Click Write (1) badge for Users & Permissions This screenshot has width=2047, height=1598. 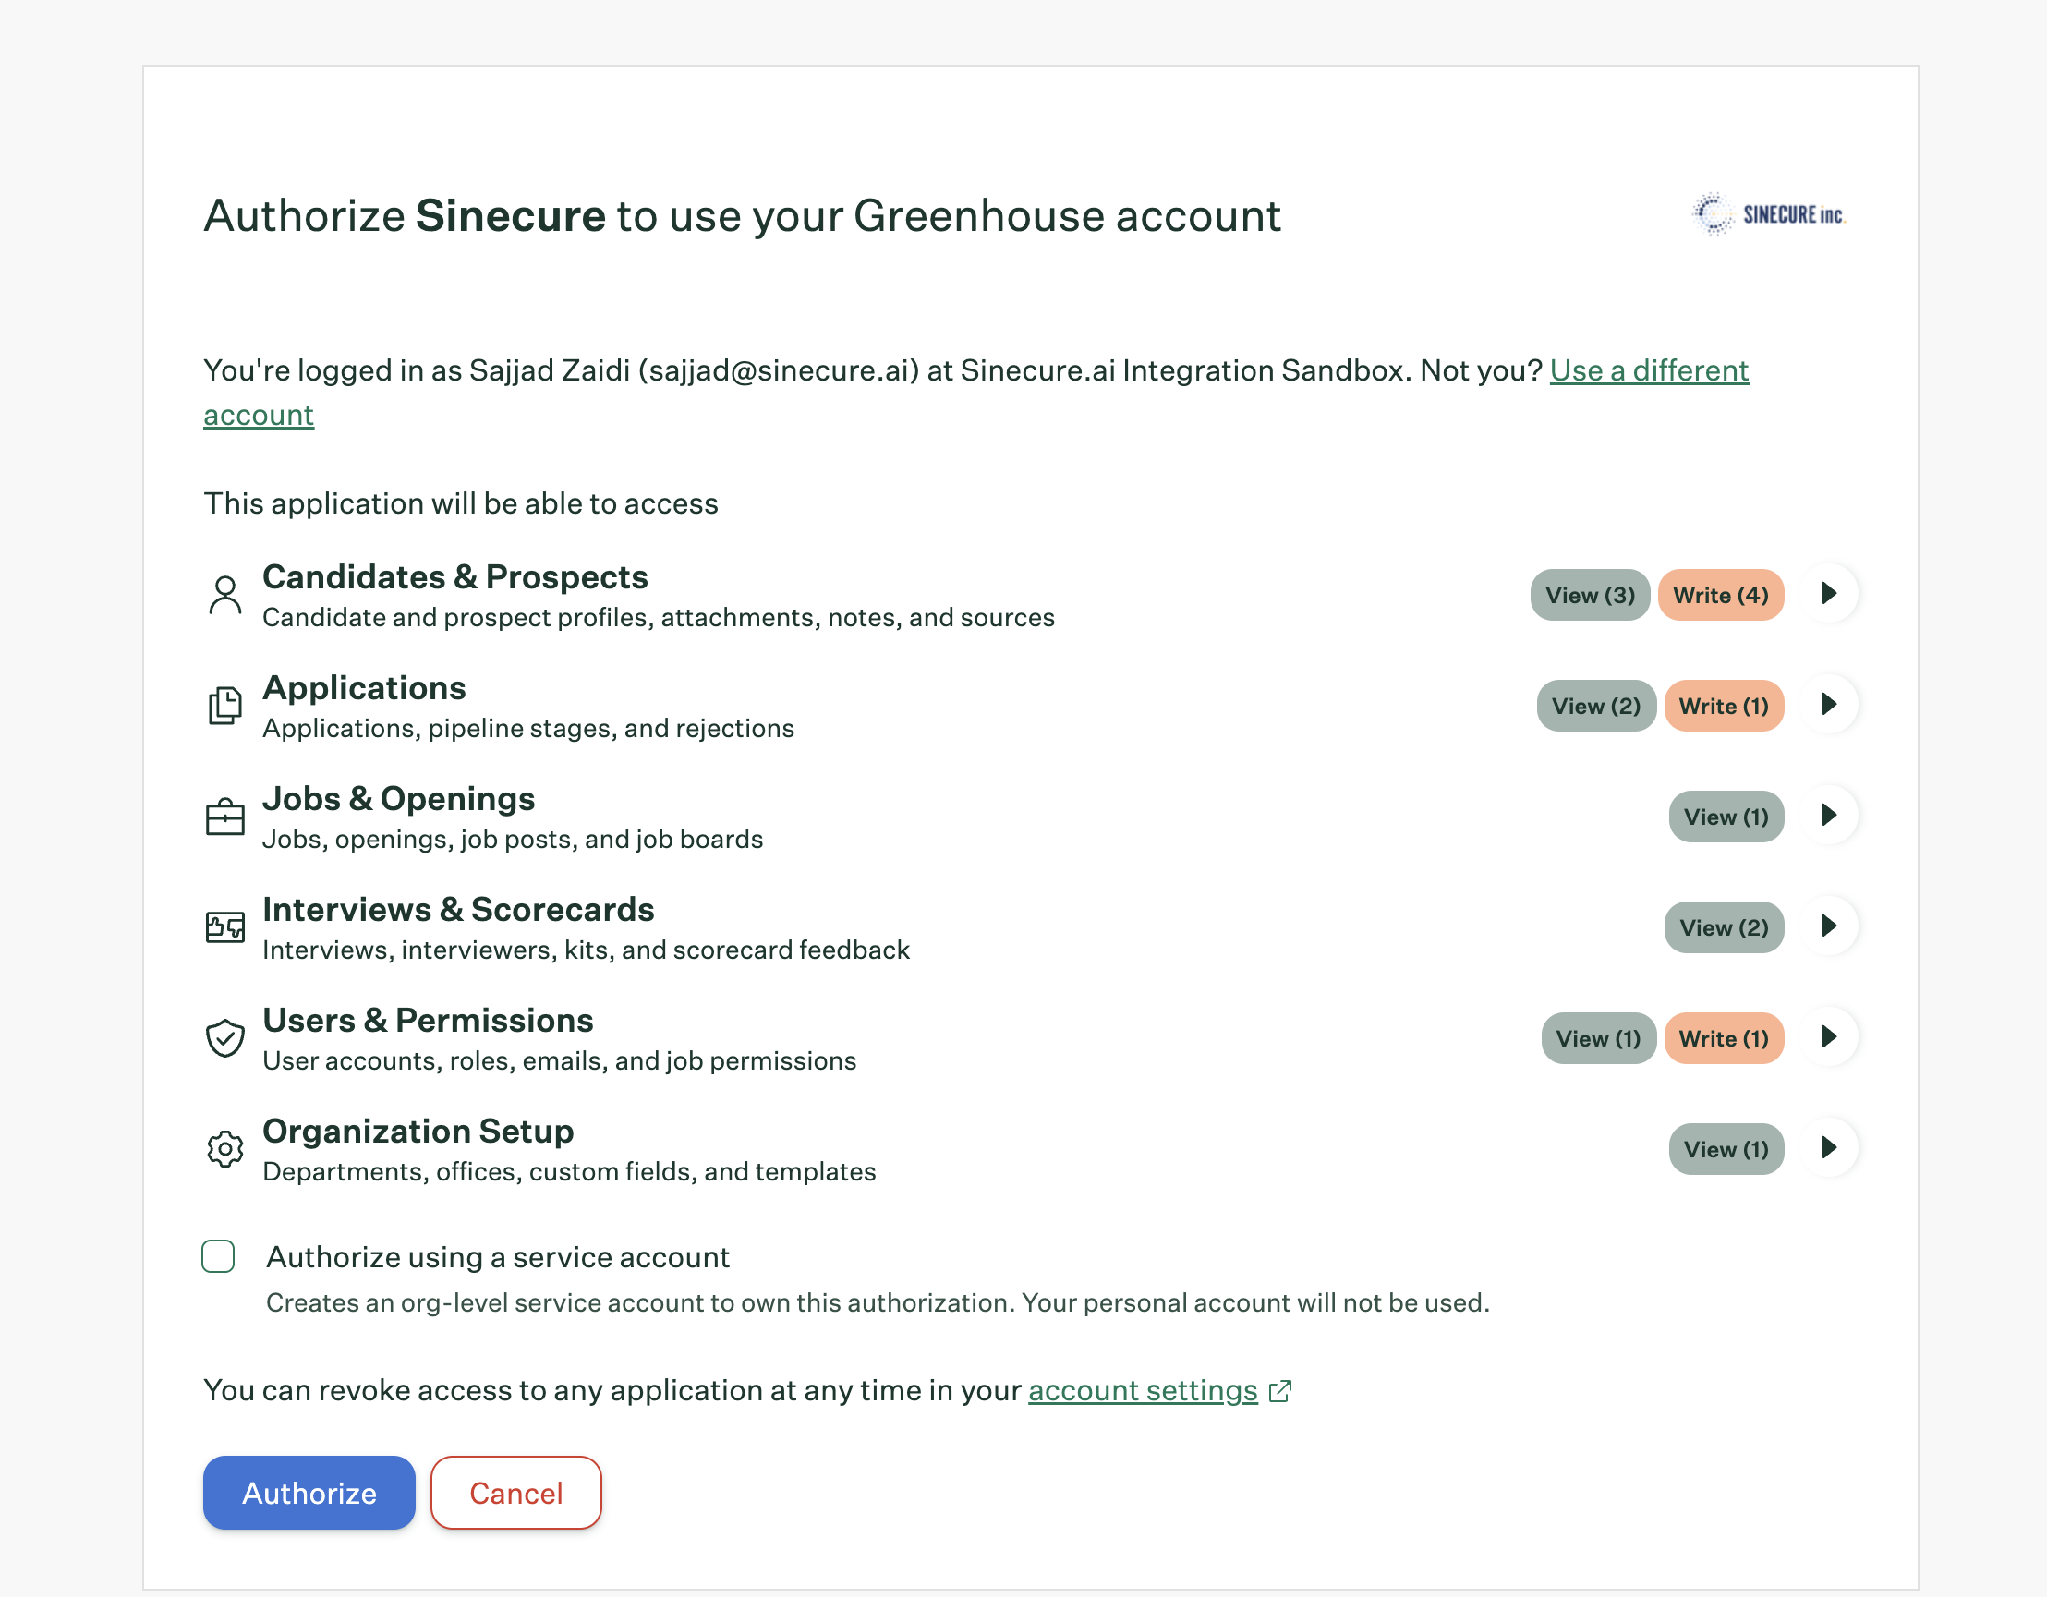coord(1724,1039)
